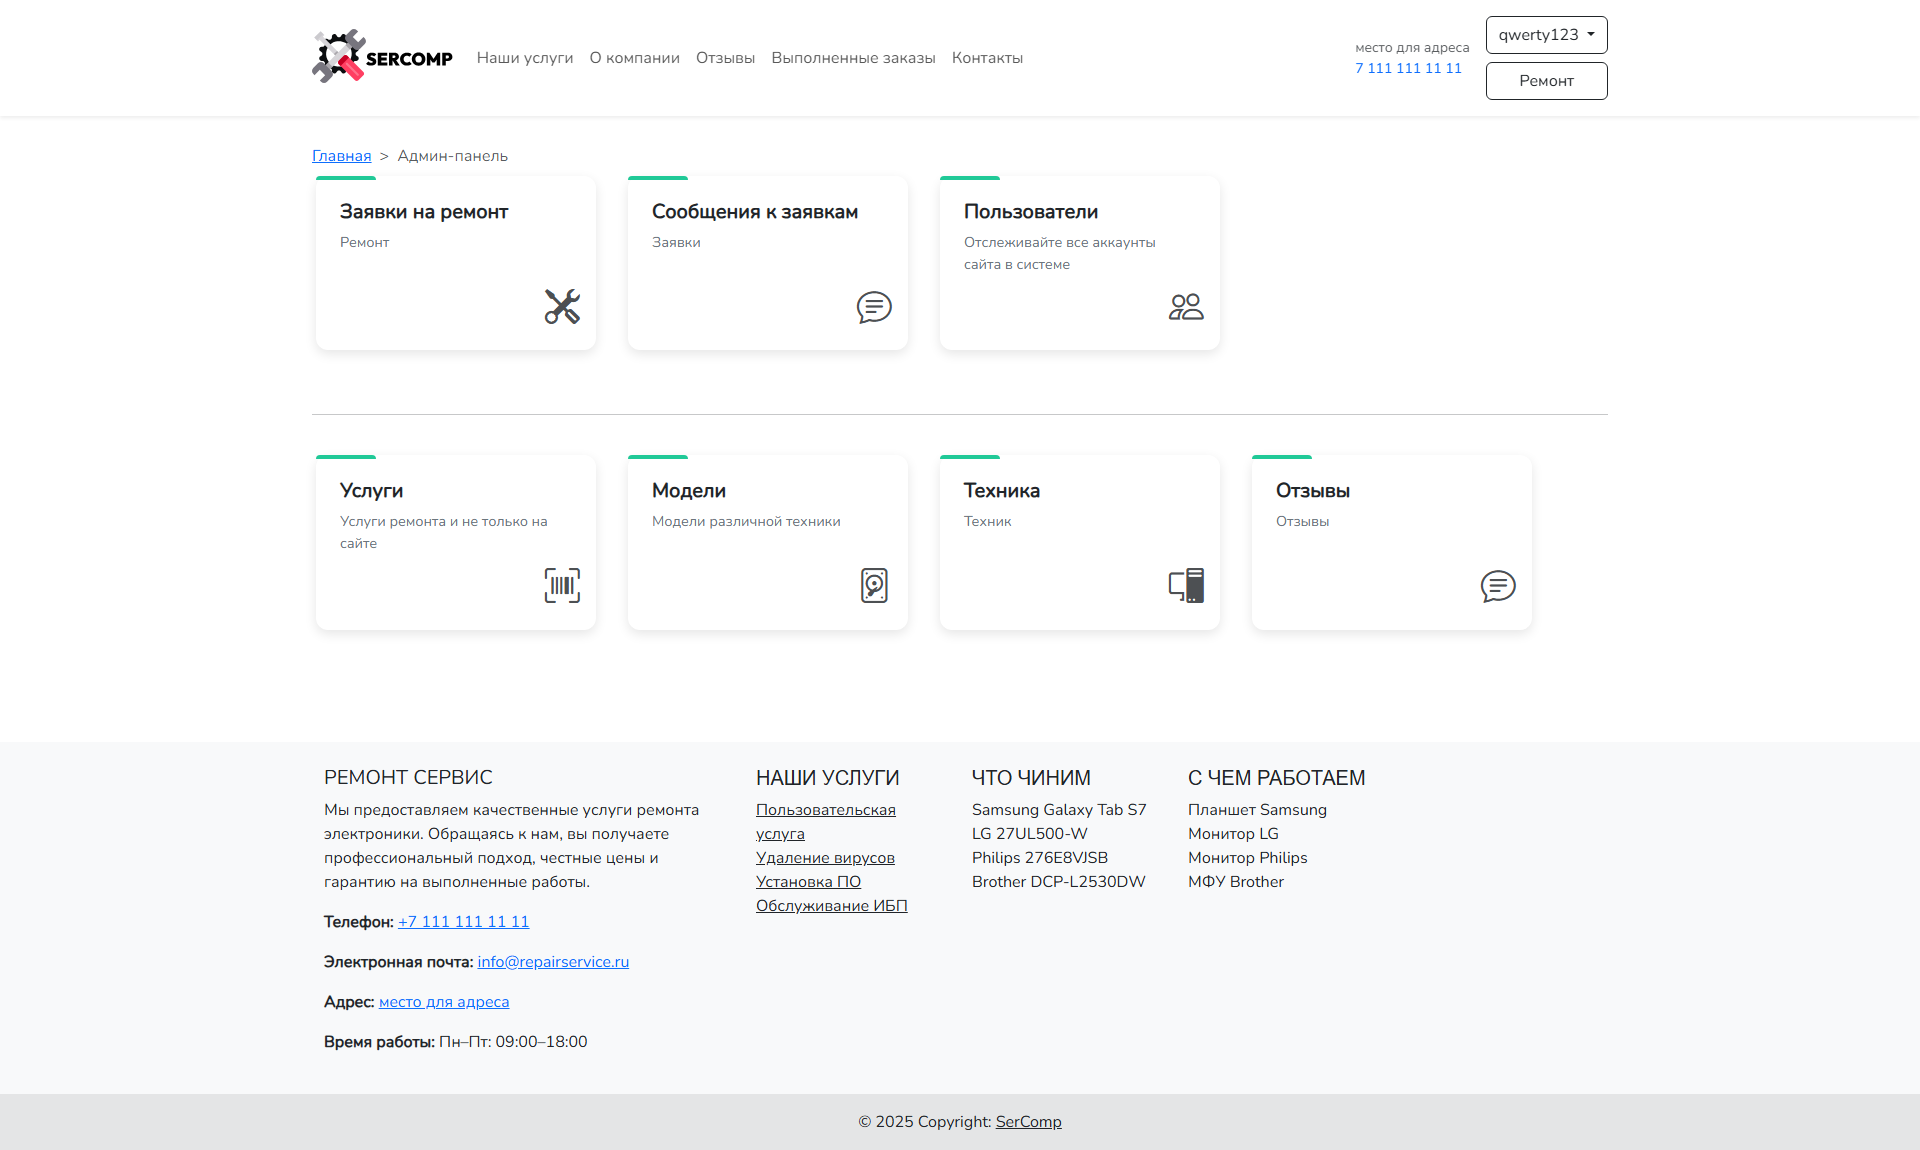Open the О компании nav item

pos(634,58)
